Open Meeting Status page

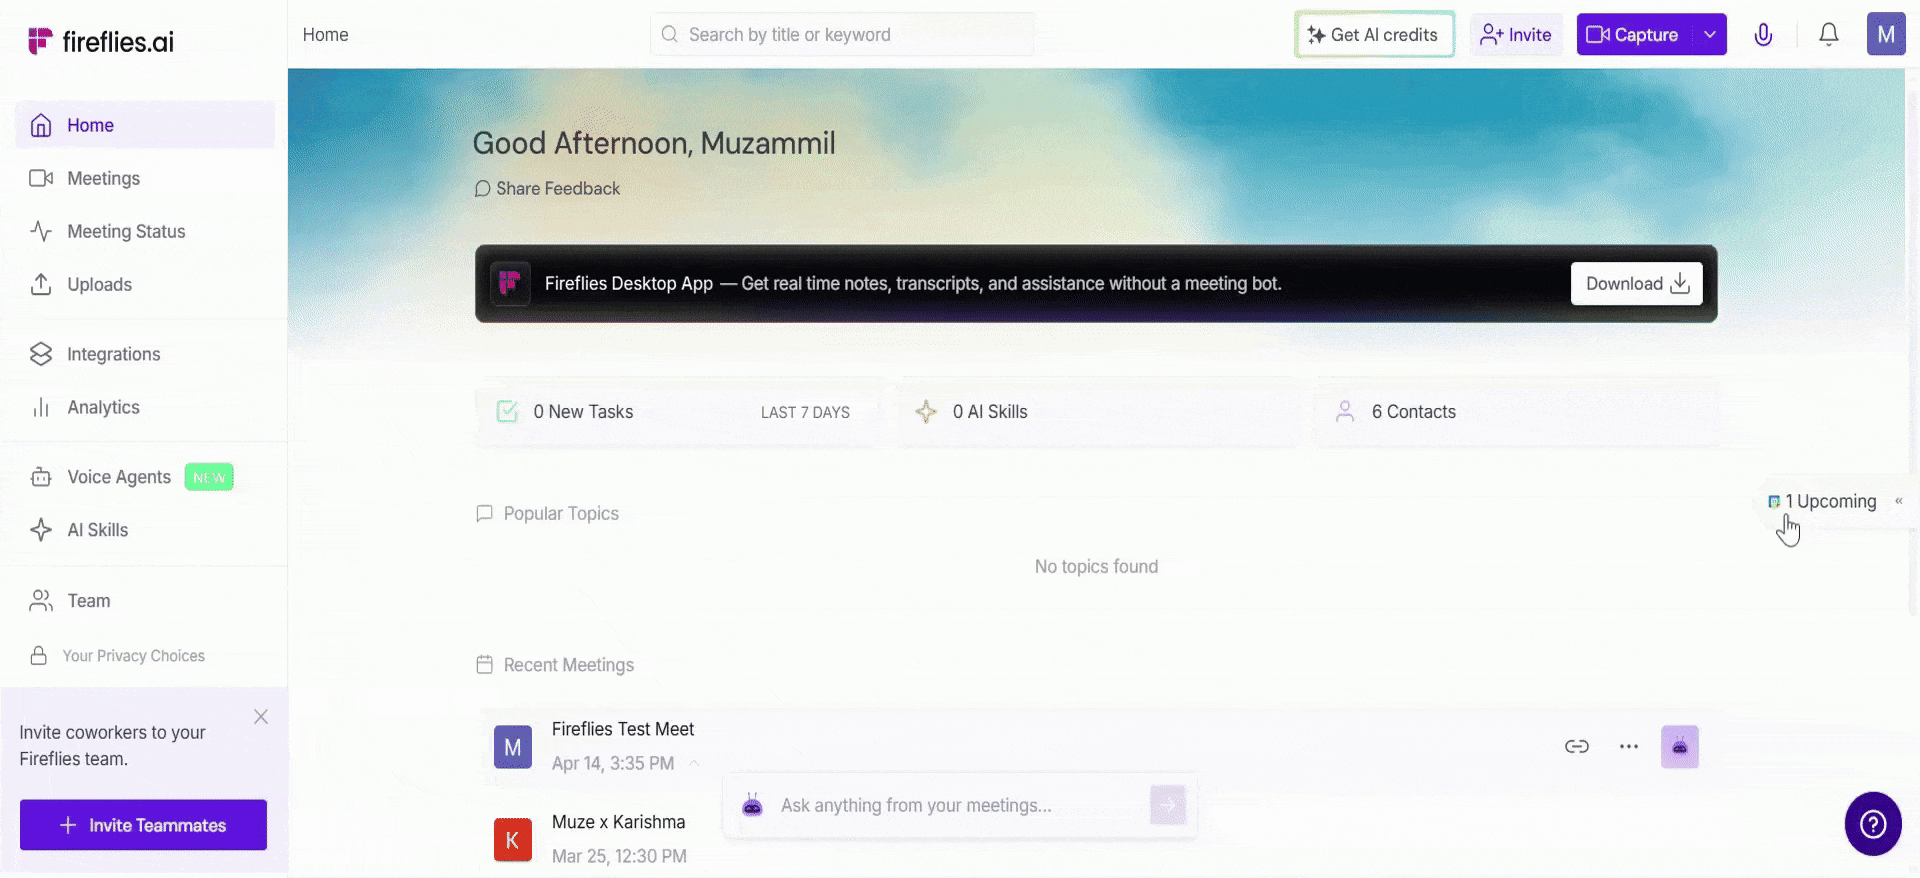tap(145, 231)
